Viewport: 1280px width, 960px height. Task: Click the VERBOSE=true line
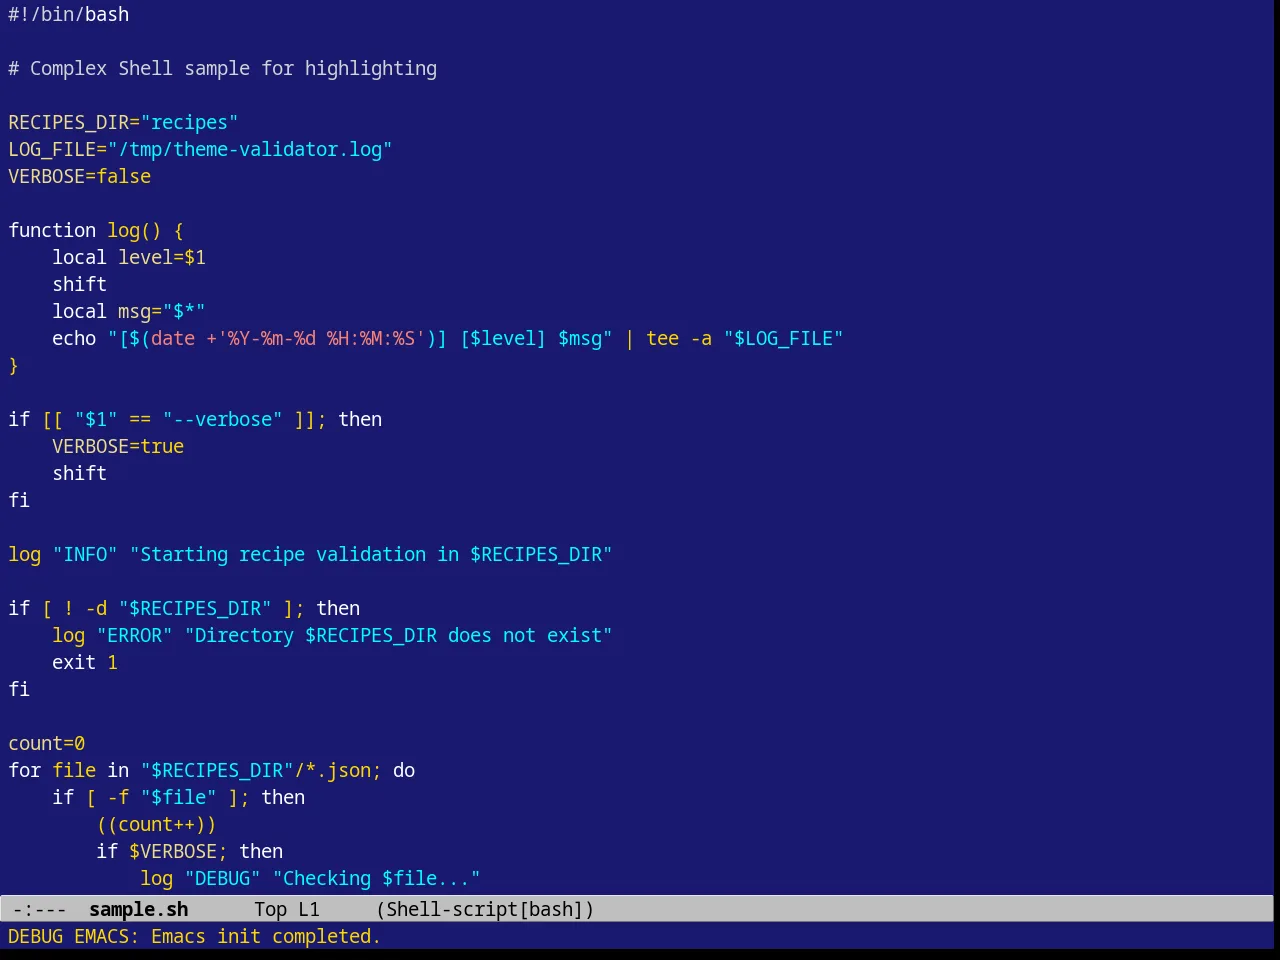tap(118, 446)
